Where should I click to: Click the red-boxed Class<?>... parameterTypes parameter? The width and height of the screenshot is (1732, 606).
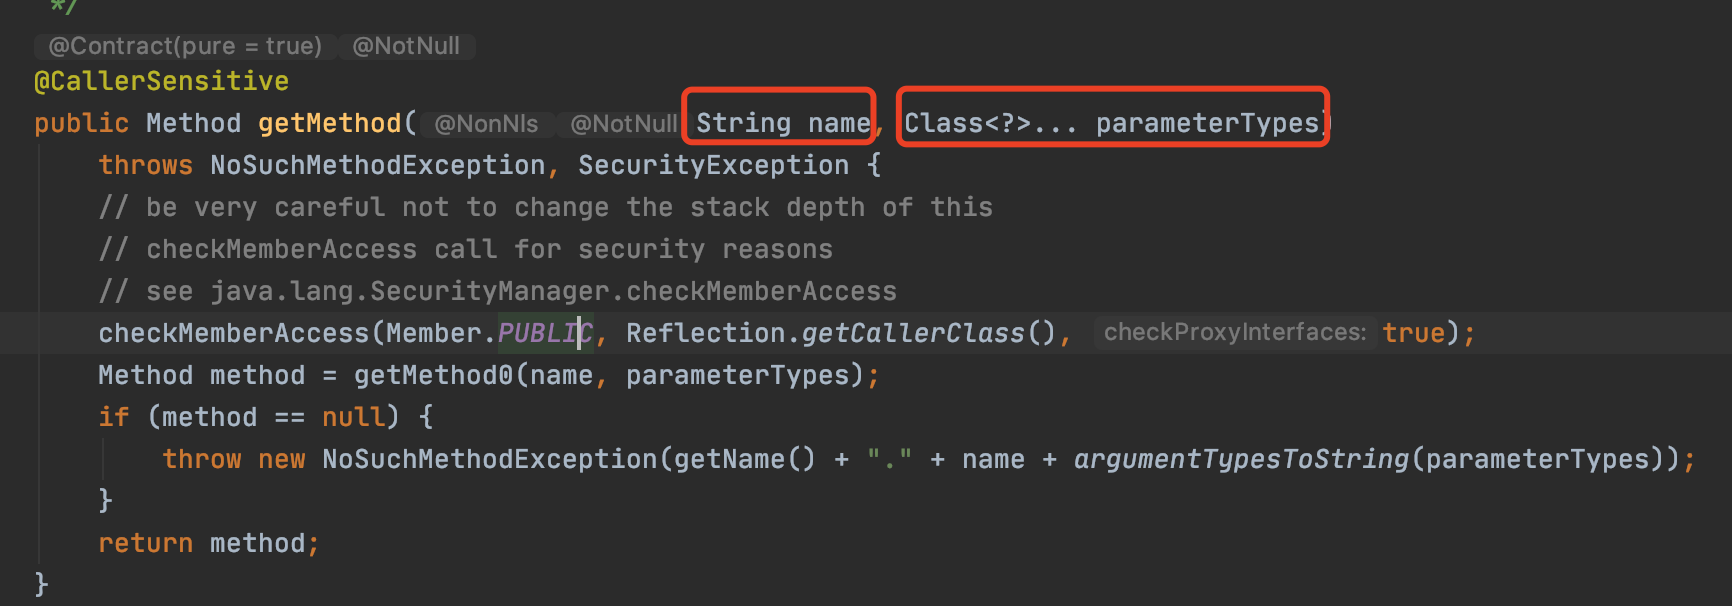(1111, 123)
